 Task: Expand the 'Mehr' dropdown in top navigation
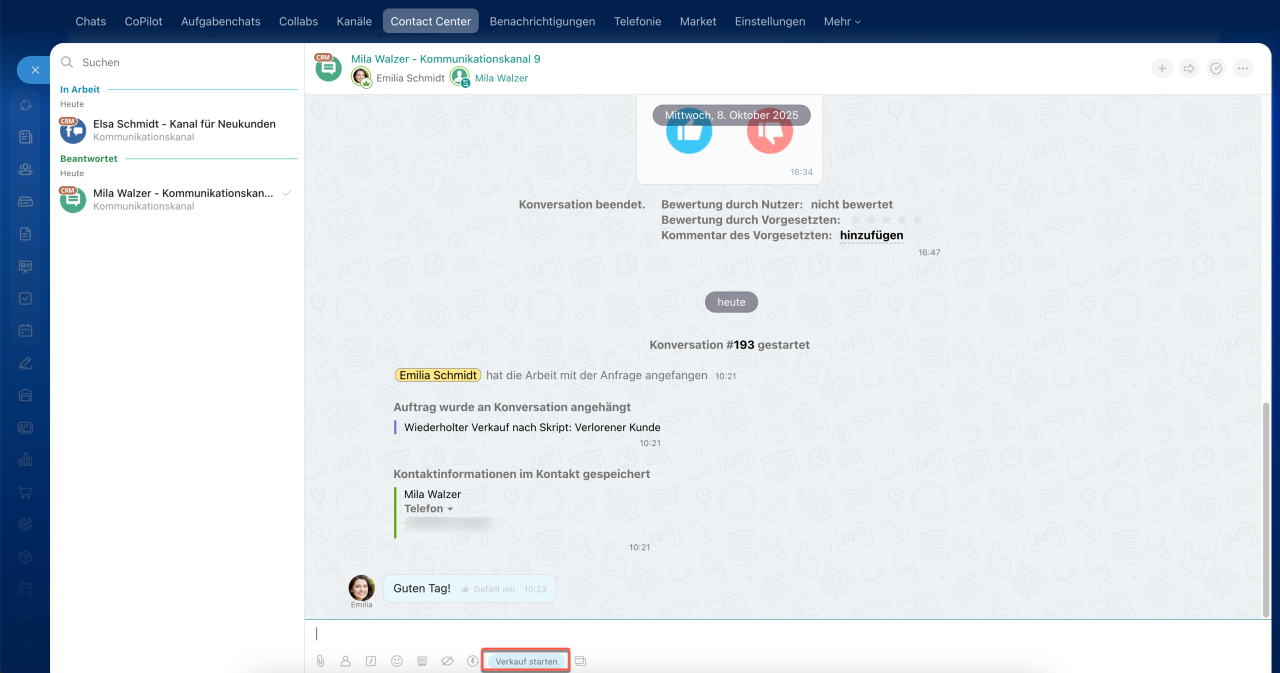841,21
